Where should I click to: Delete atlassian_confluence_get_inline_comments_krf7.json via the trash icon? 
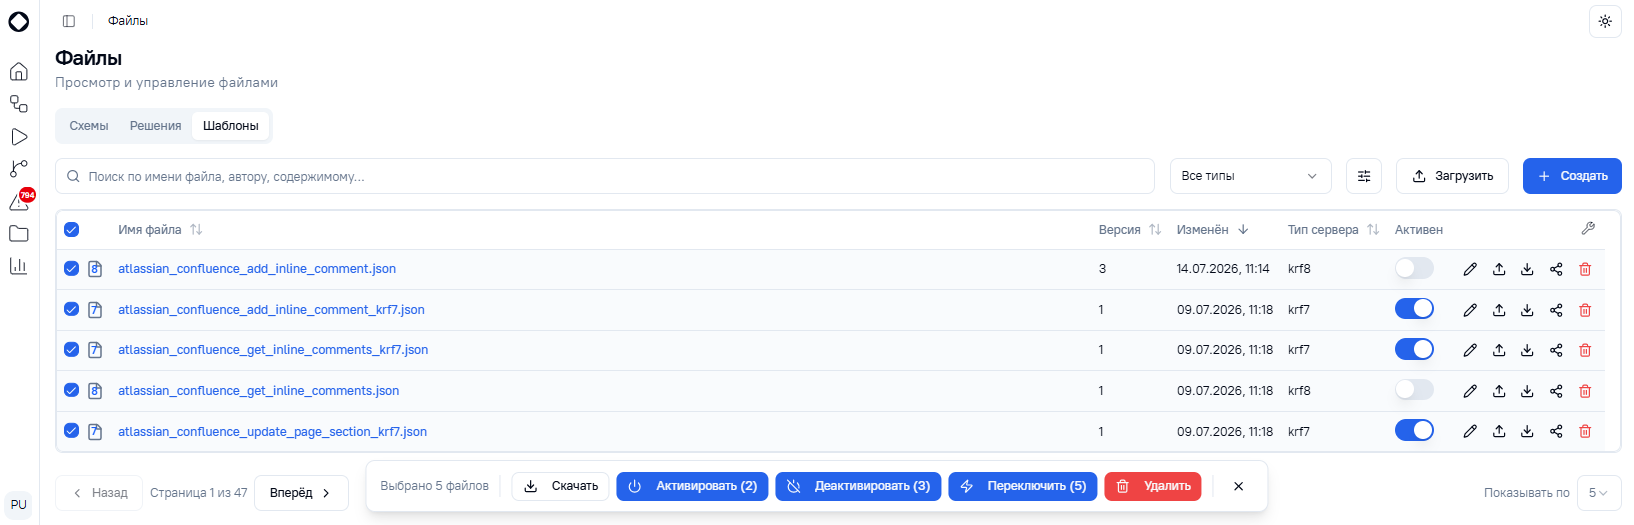1585,350
